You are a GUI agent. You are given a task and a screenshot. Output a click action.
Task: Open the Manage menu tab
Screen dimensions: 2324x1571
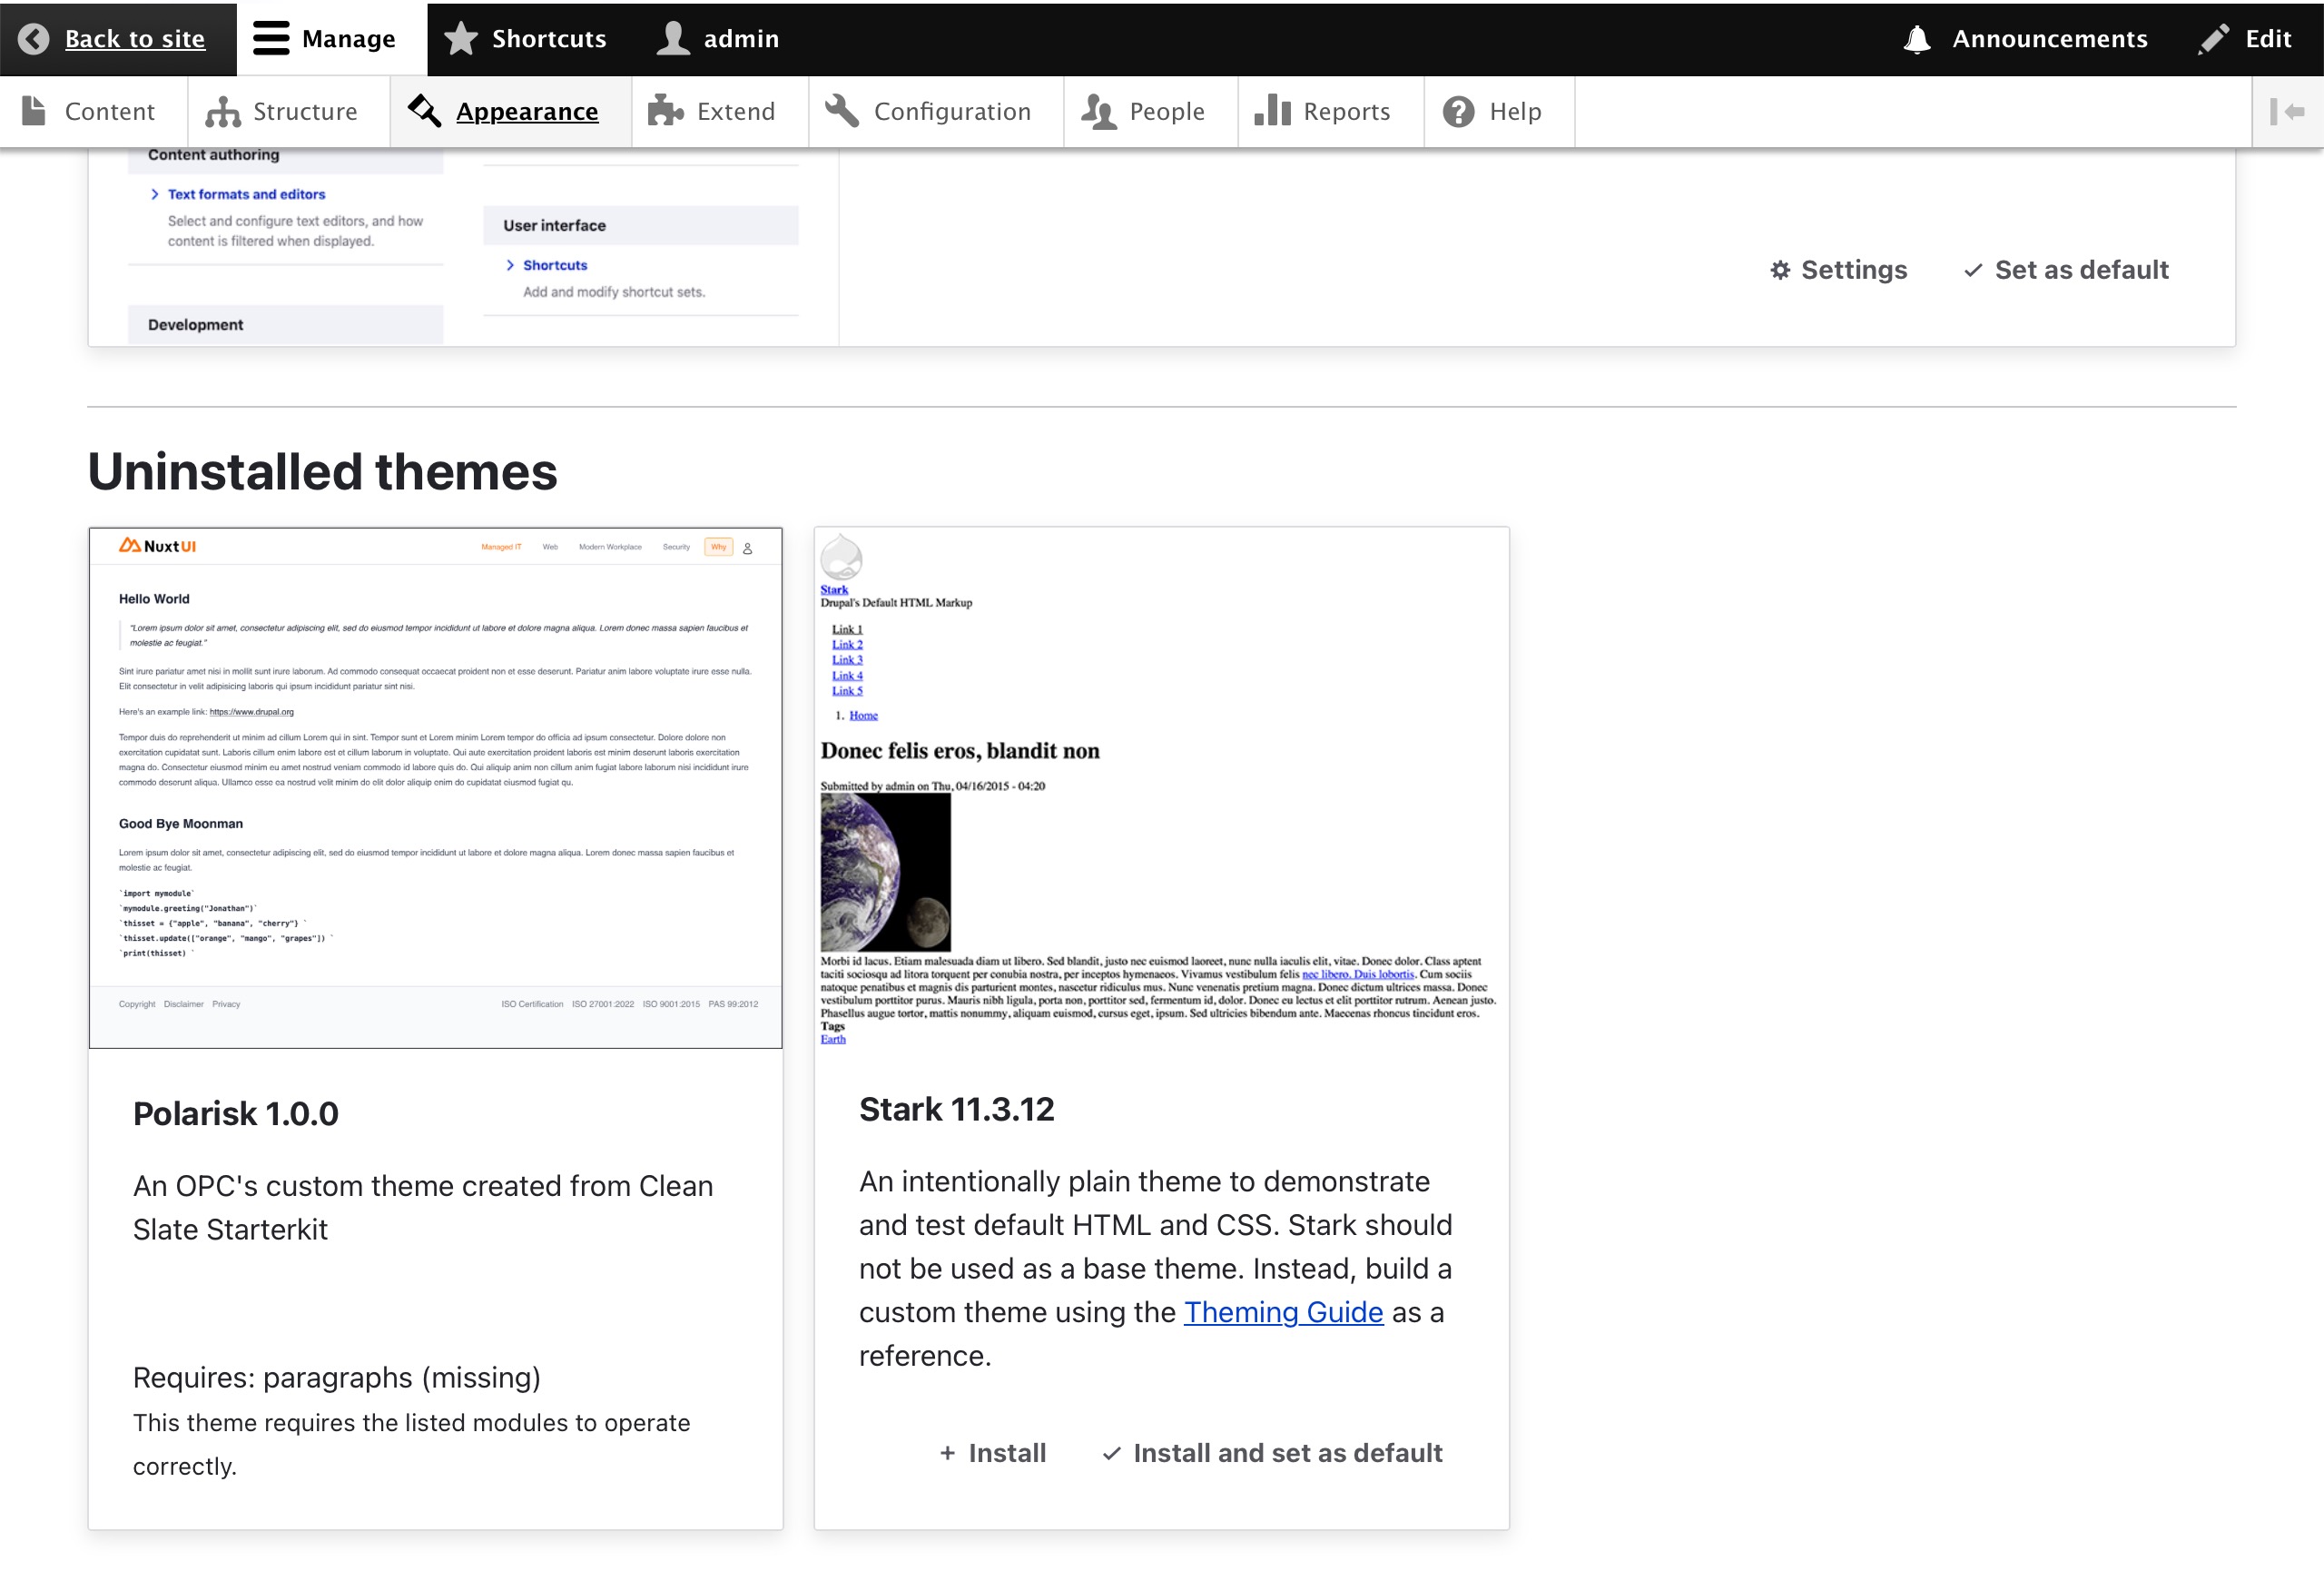point(332,39)
